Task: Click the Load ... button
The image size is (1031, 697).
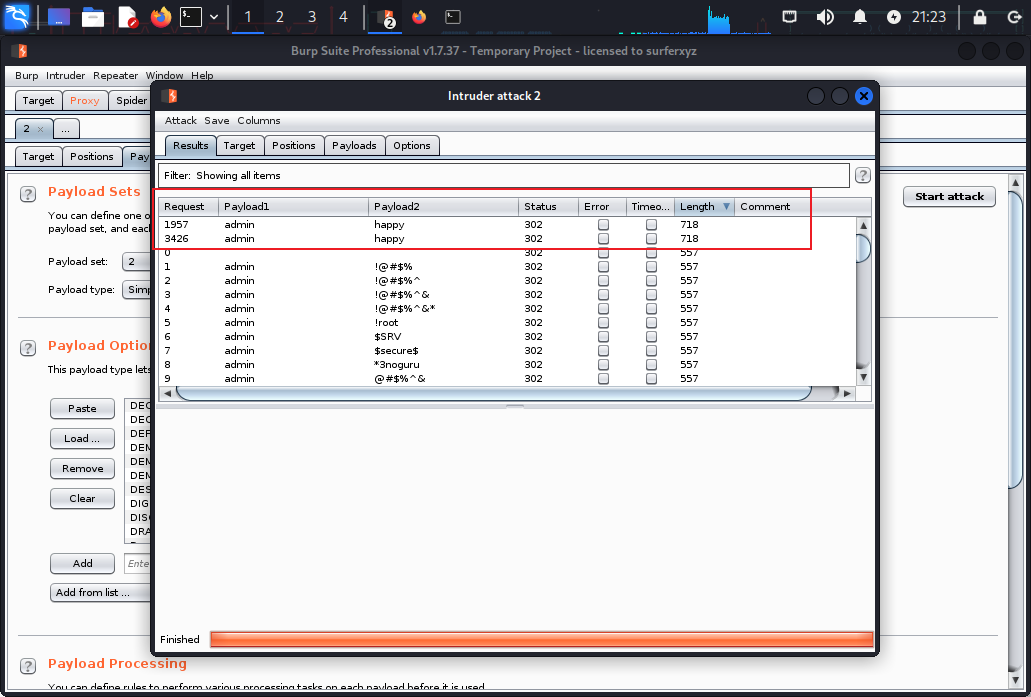Action: pos(82,439)
